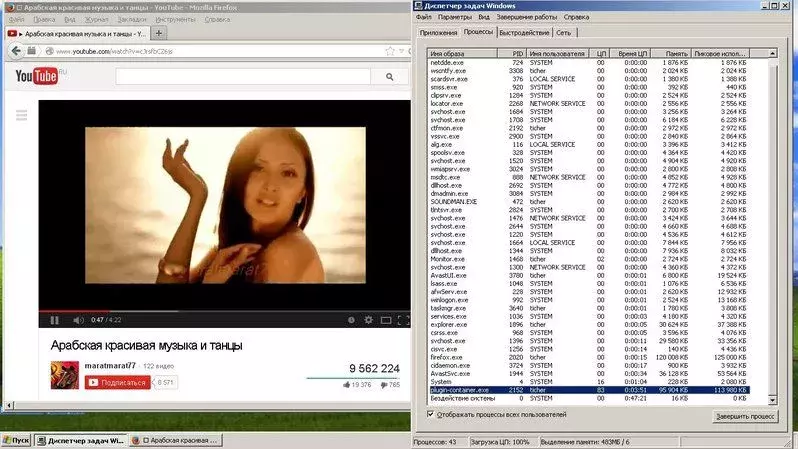Screen dimensions: 798x449
Task: Select netdde.exe process row
Action: coord(589,63)
